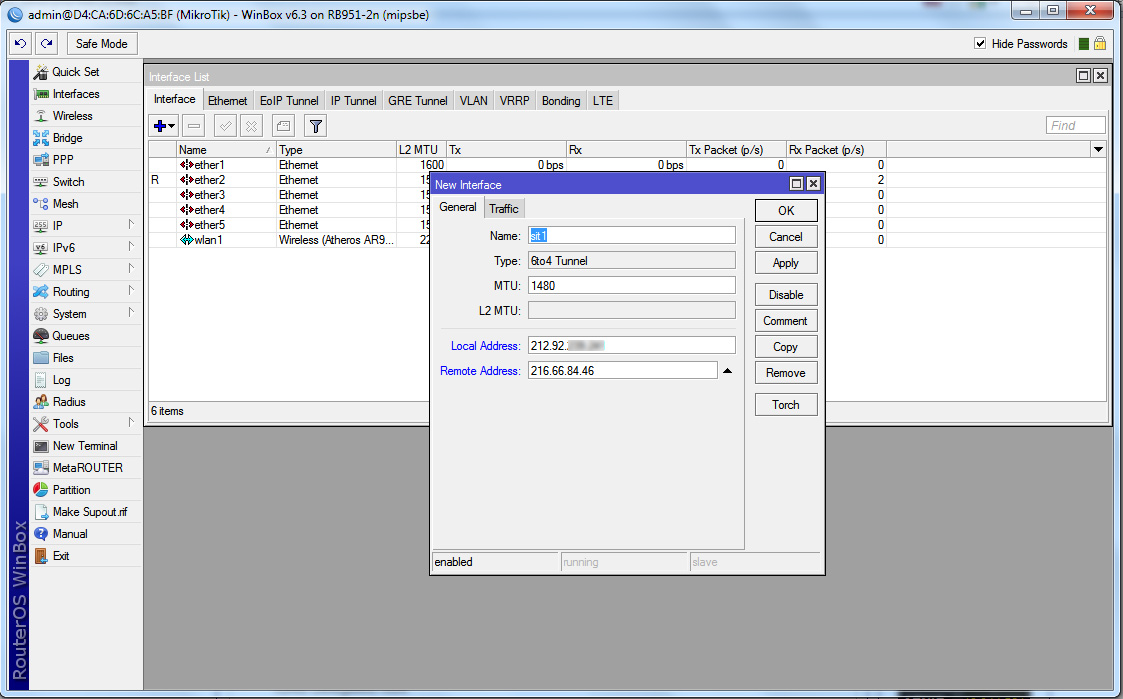This screenshot has width=1123, height=699.
Task: Click the MTU input field
Action: coord(631,285)
